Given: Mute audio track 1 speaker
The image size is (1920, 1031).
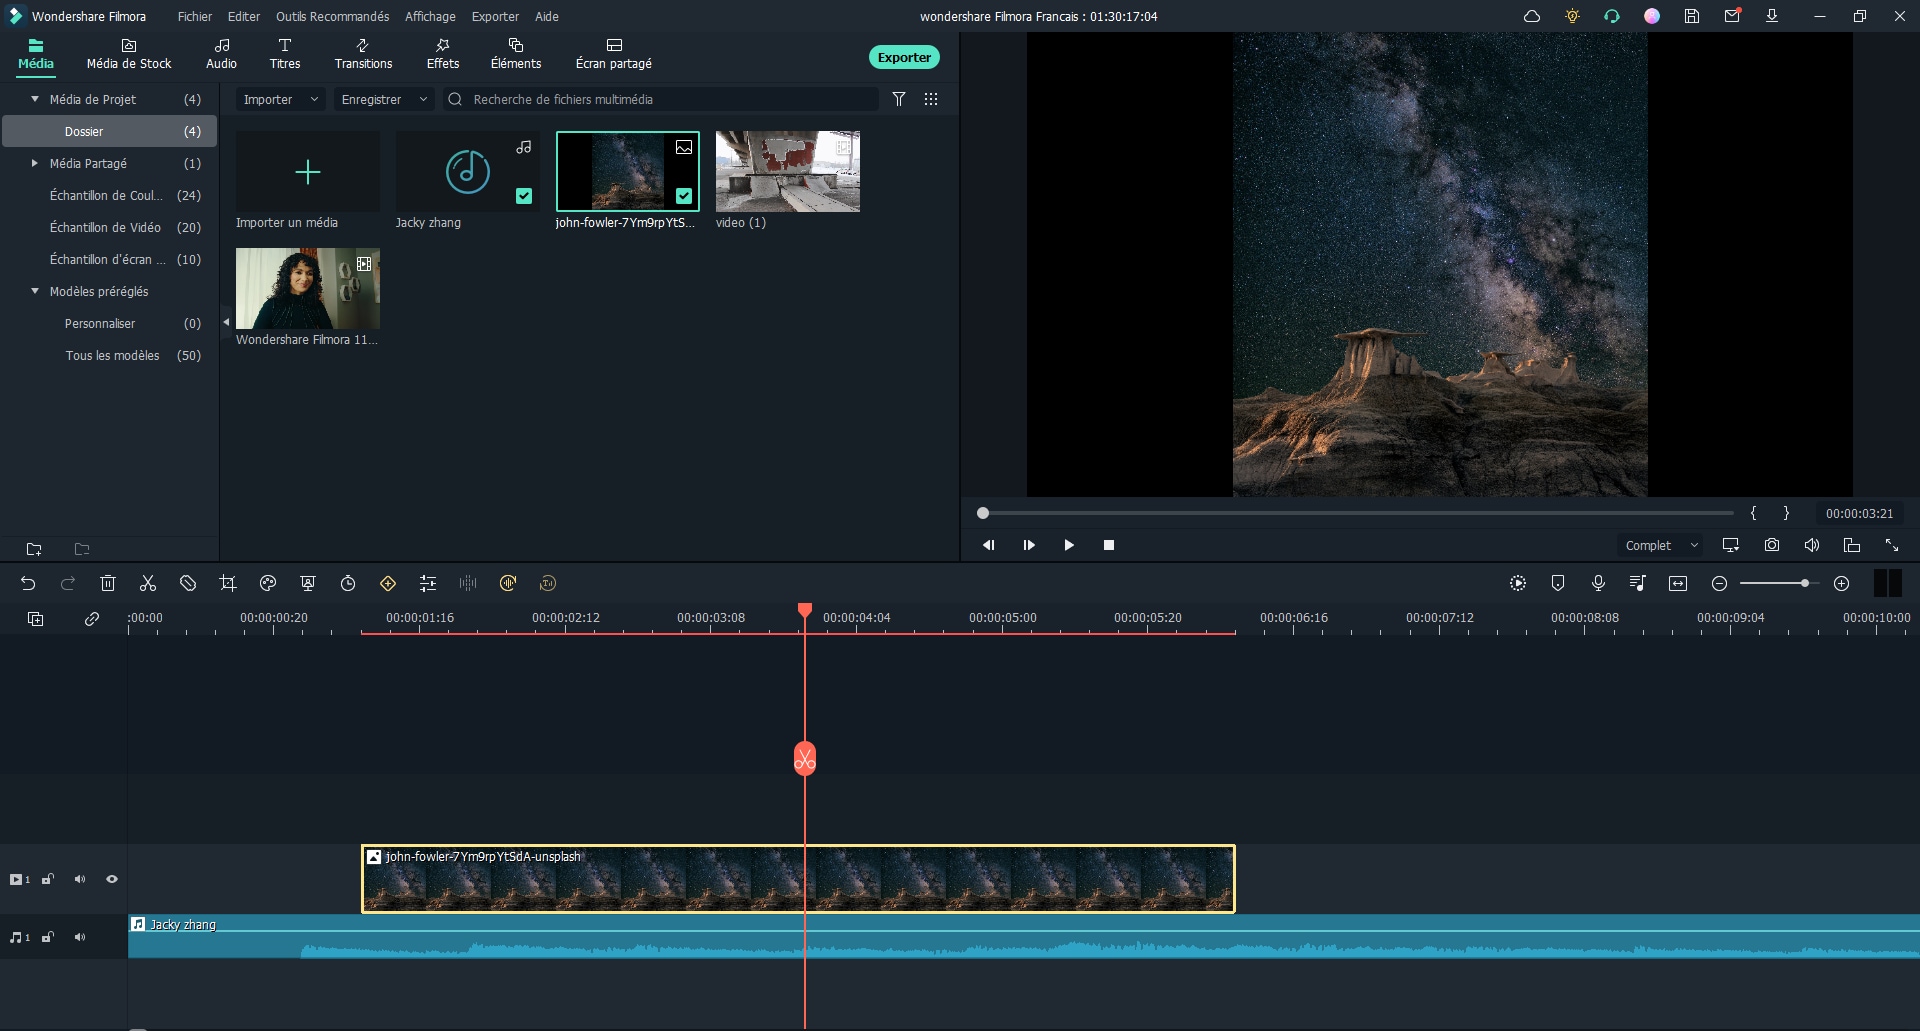Looking at the screenshot, I should [x=80, y=937].
